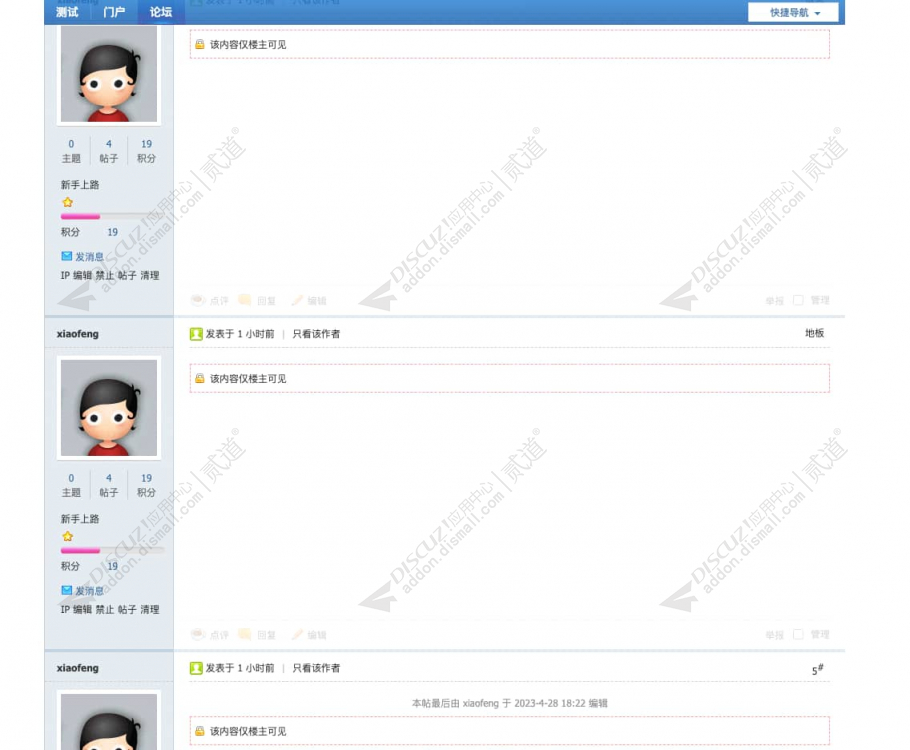Image resolution: width=910 pixels, height=750 pixels.
Task: Tick the 管理 checkbox in the 地板 post
Action: click(x=799, y=634)
